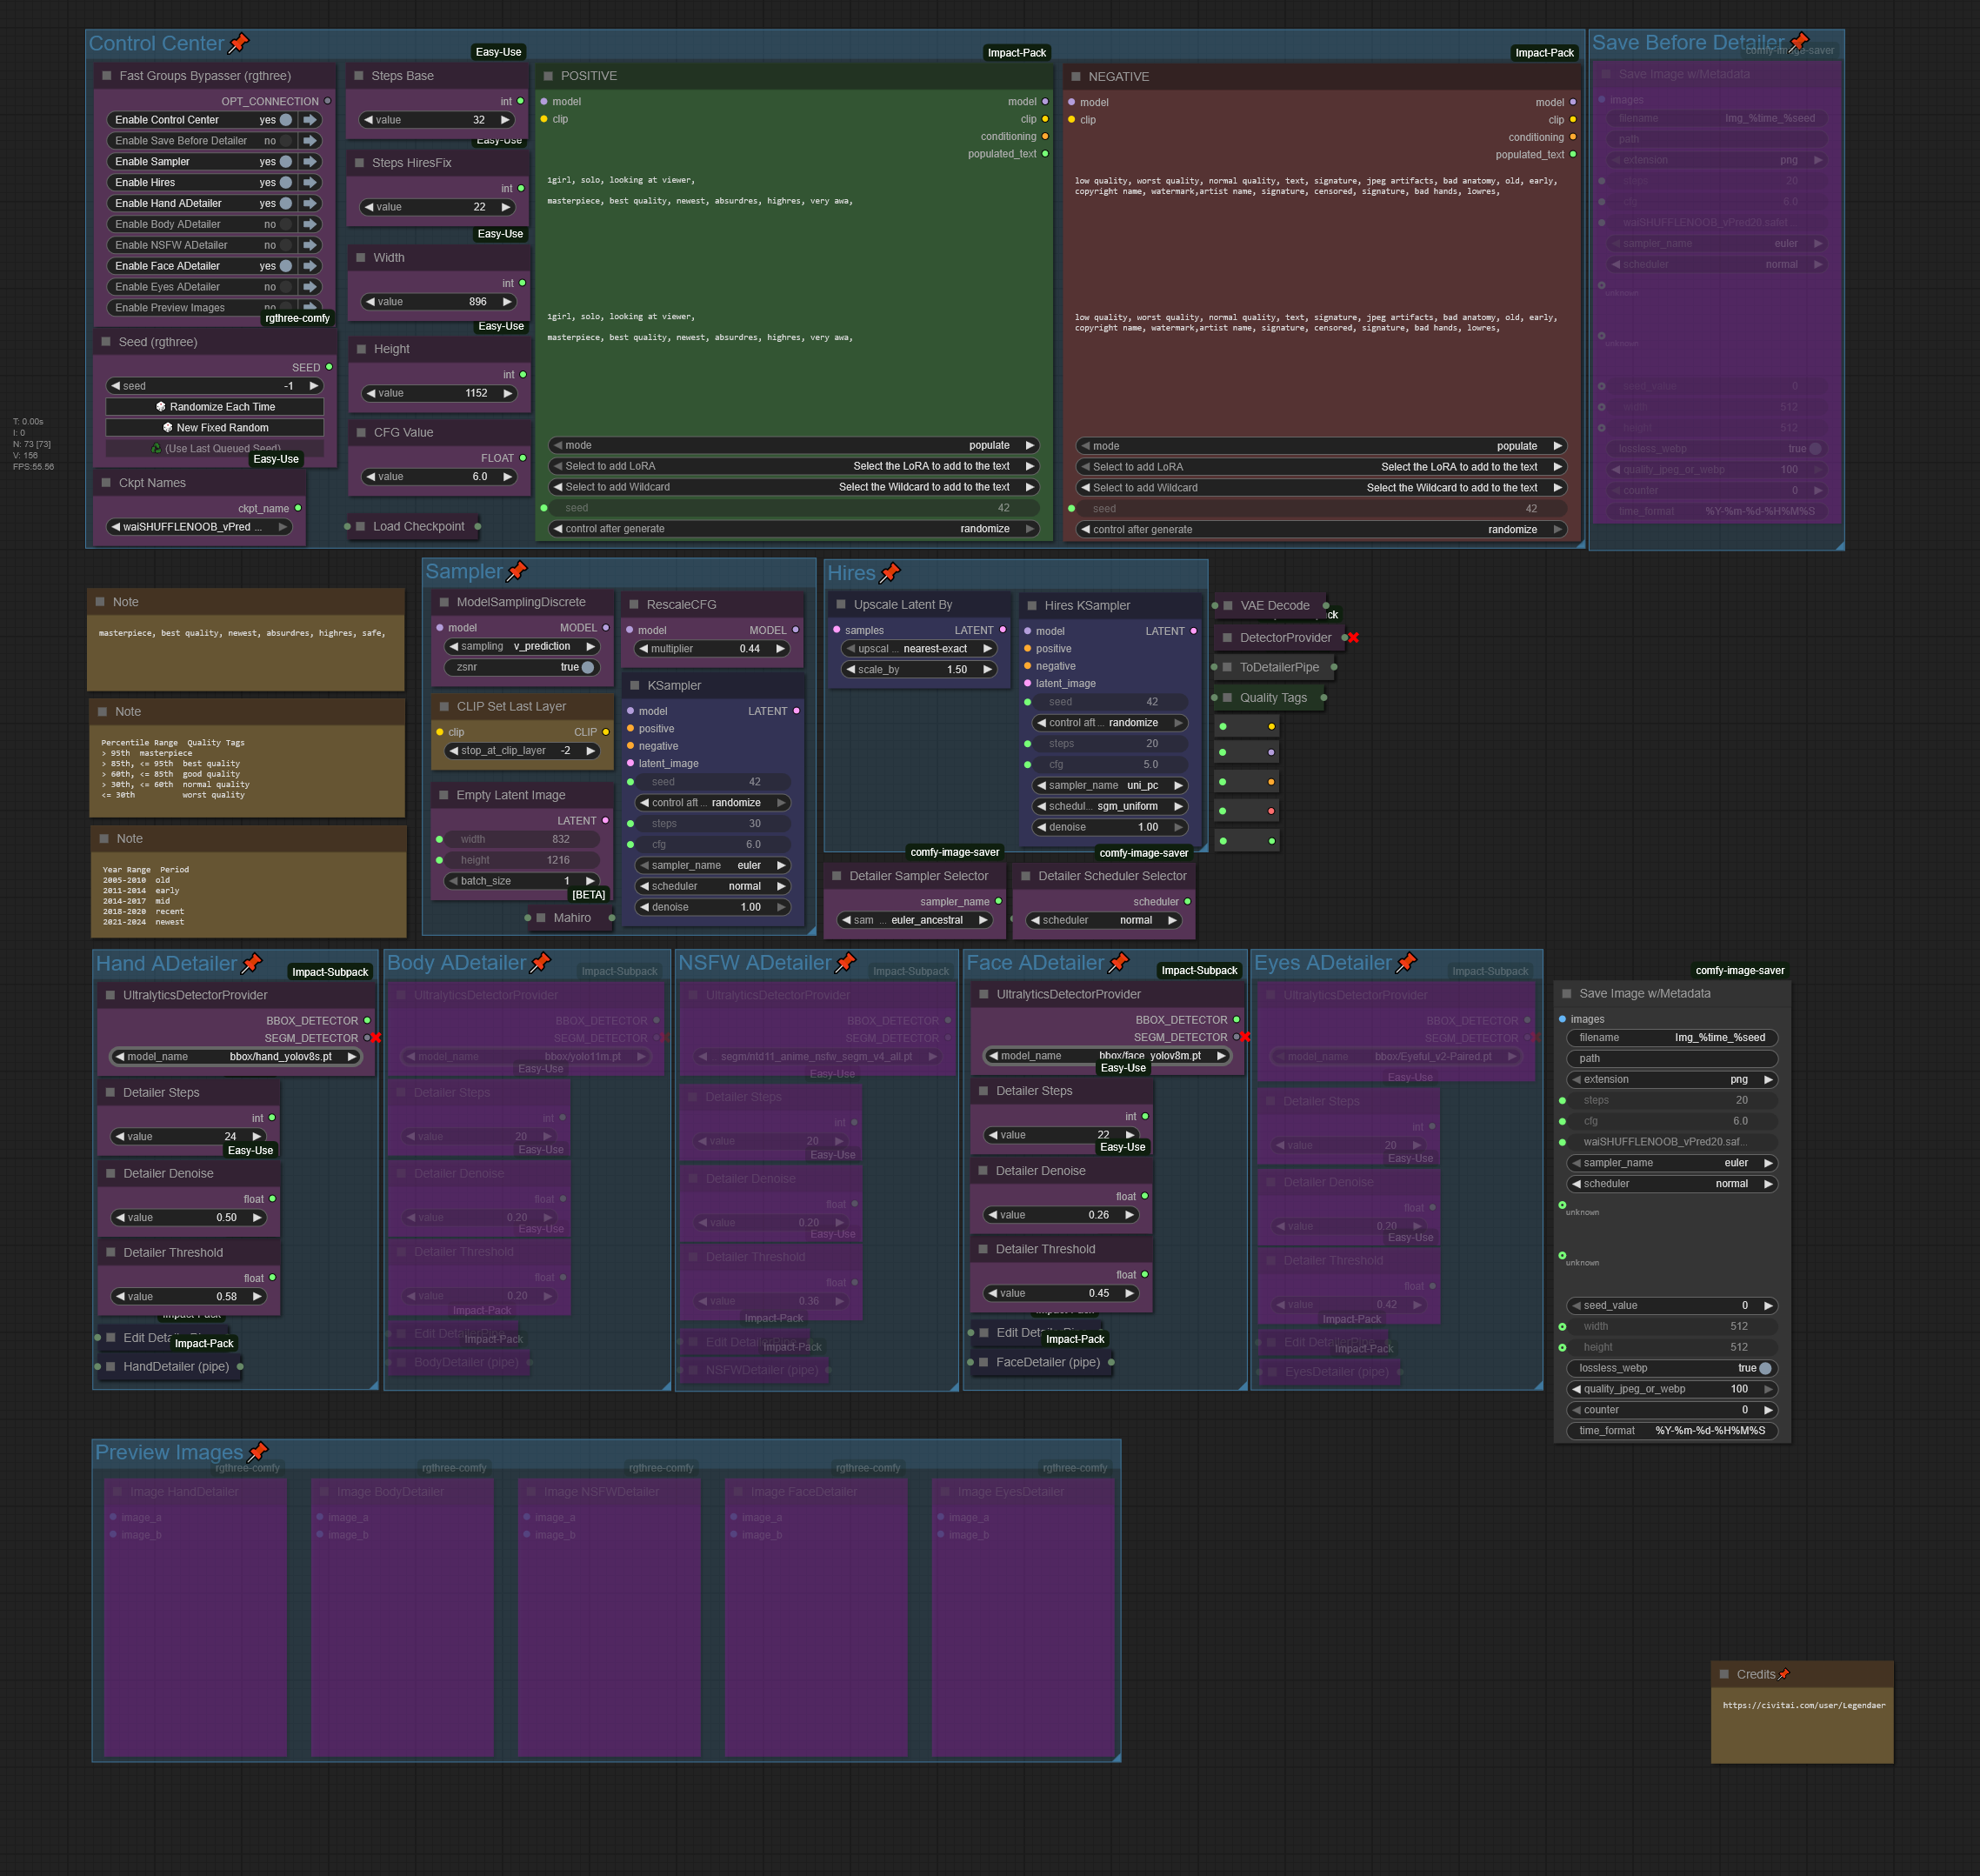This screenshot has width=1980, height=1876.
Task: Toggle Enable Hand ADetailer switch
Action: tap(286, 204)
